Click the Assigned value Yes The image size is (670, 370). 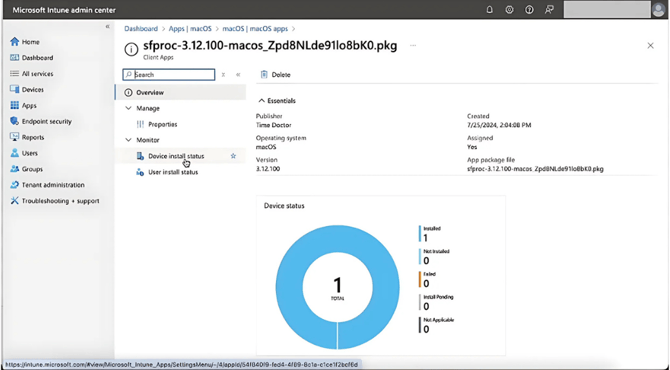click(472, 147)
